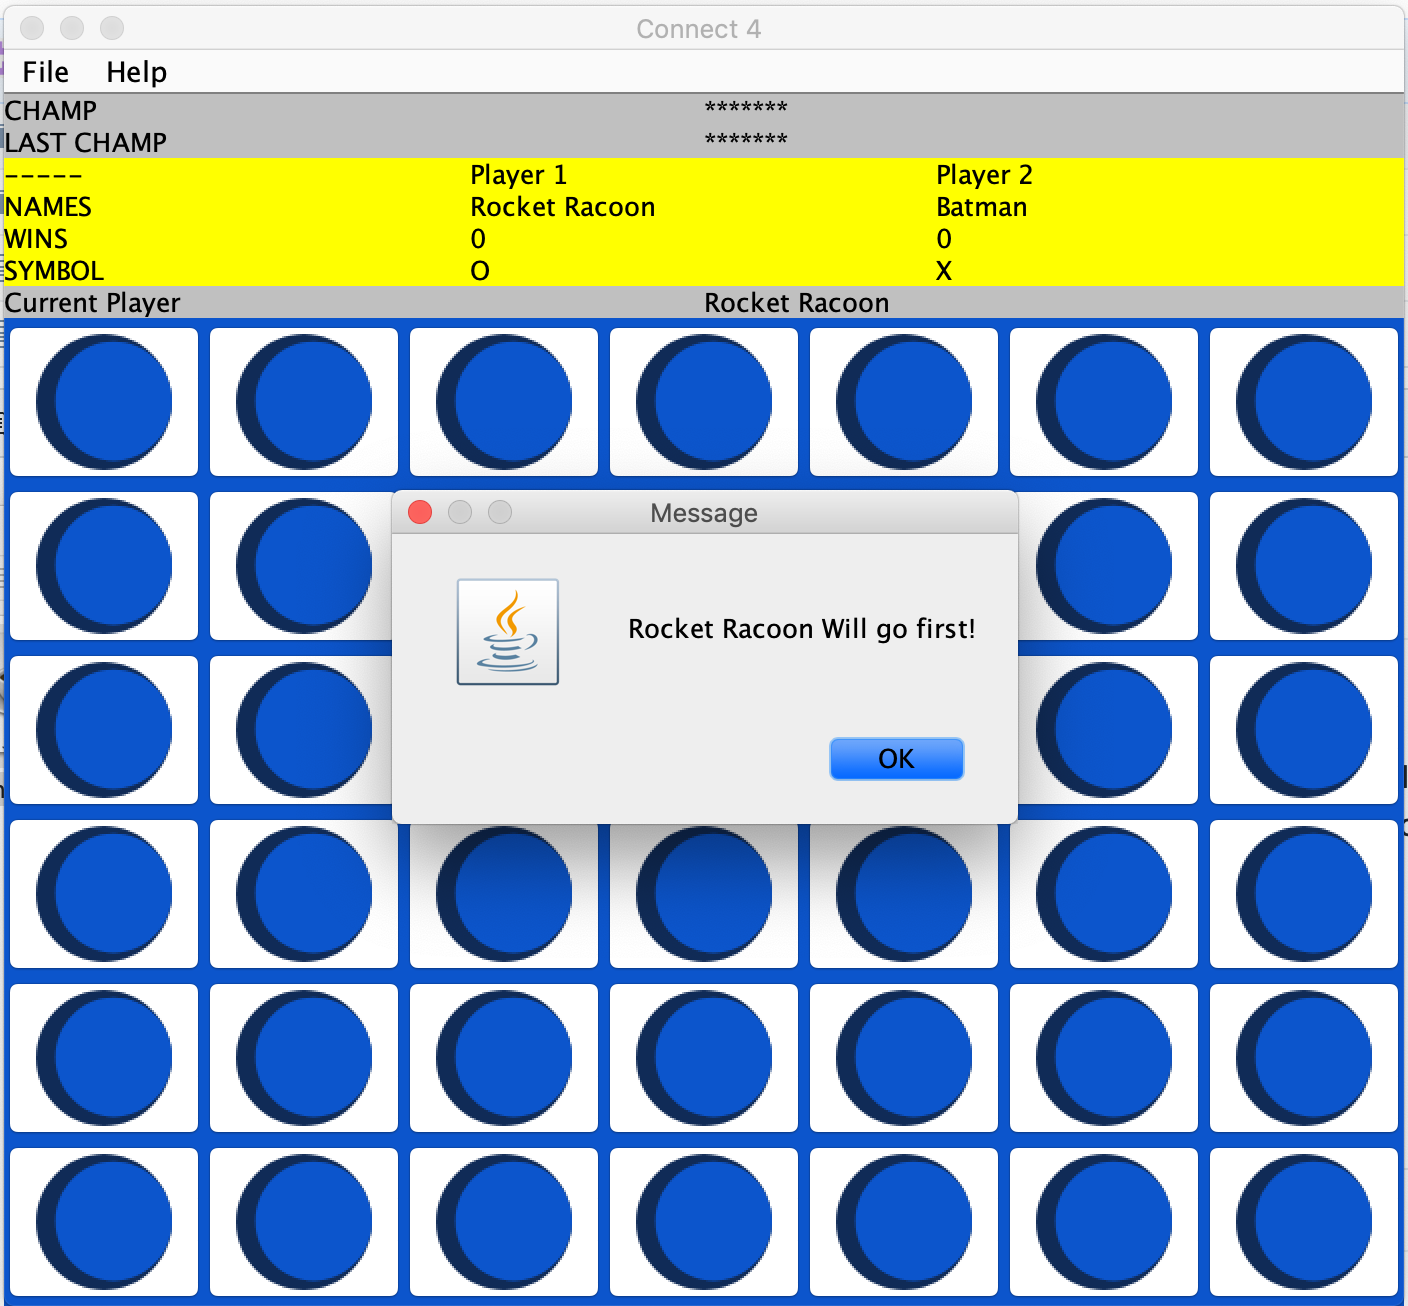Select the second slot in the rightmost column
1408x1306 pixels.
(1304, 565)
